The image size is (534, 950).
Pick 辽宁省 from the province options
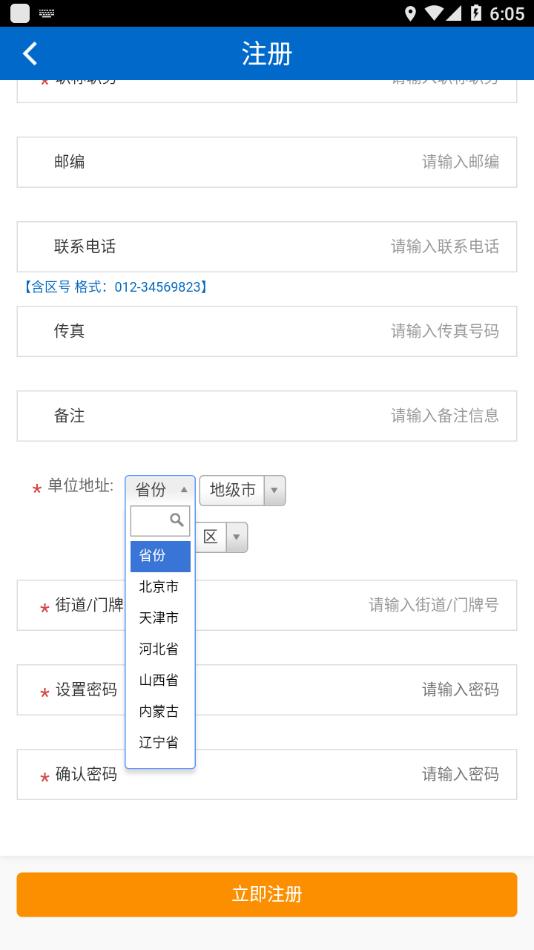pos(160,742)
